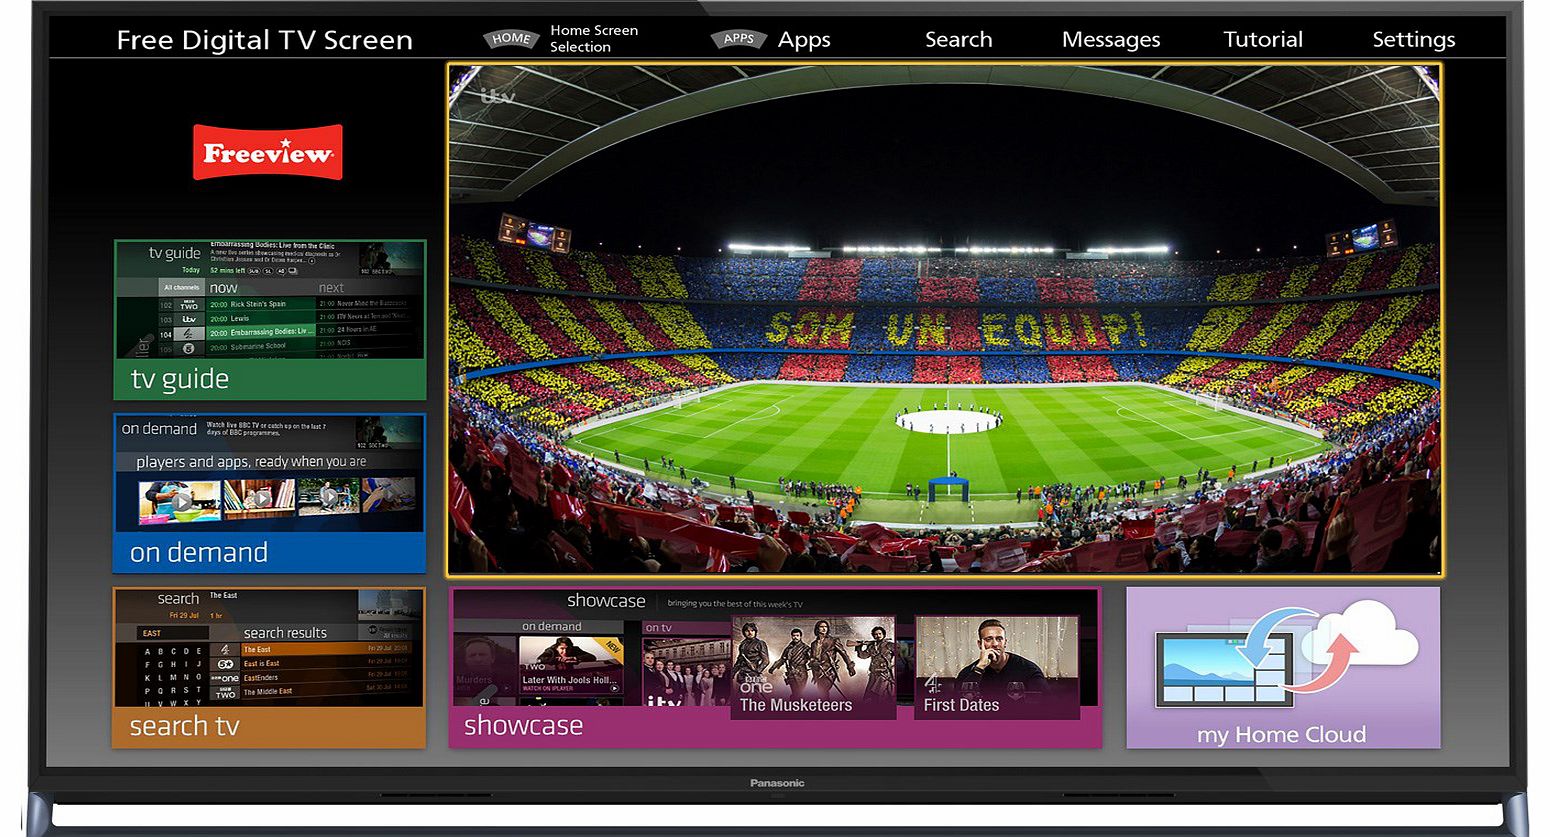The image size is (1550, 837).
Task: Click the Freeview logo
Action: pos(267,152)
